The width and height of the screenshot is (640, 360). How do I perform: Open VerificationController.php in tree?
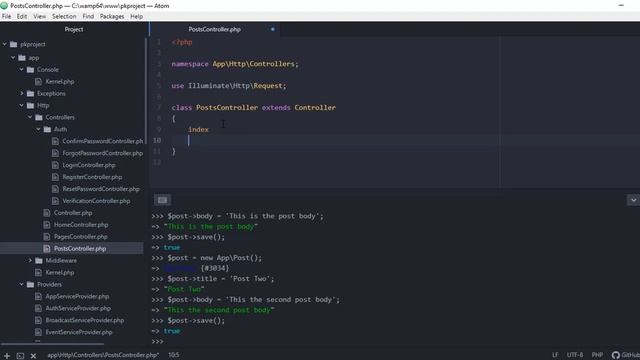[x=96, y=201]
